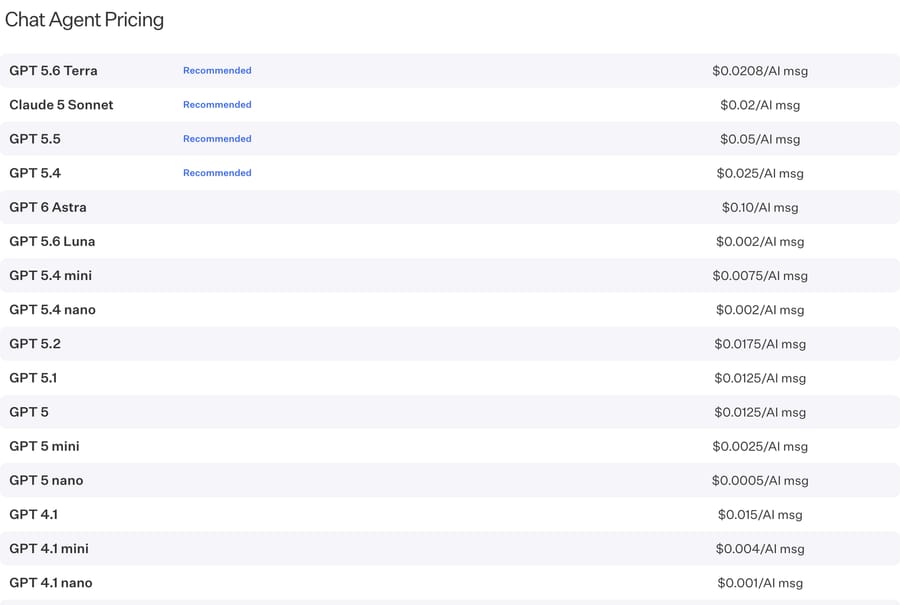Select the GPT 5.4 nano model name
The width and height of the screenshot is (900, 605).
tap(52, 309)
